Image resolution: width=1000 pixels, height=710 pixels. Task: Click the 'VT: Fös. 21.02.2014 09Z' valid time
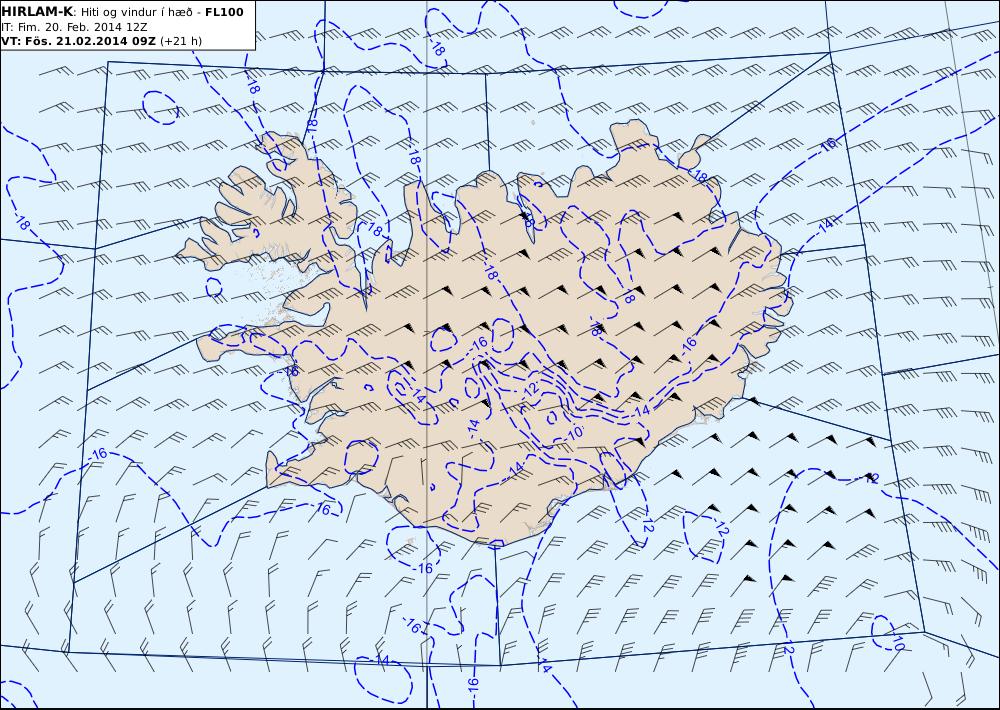tap(78, 41)
